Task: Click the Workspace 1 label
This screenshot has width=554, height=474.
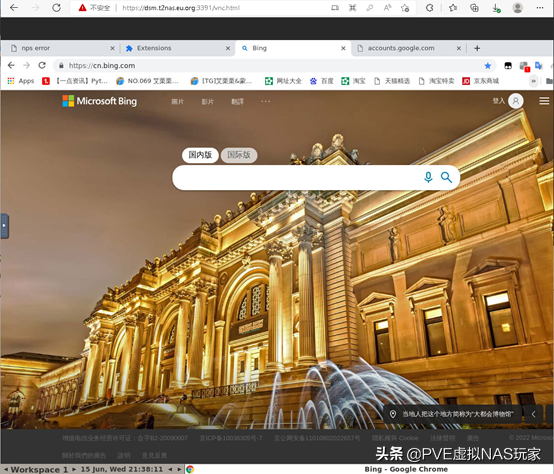Action: click(x=39, y=469)
